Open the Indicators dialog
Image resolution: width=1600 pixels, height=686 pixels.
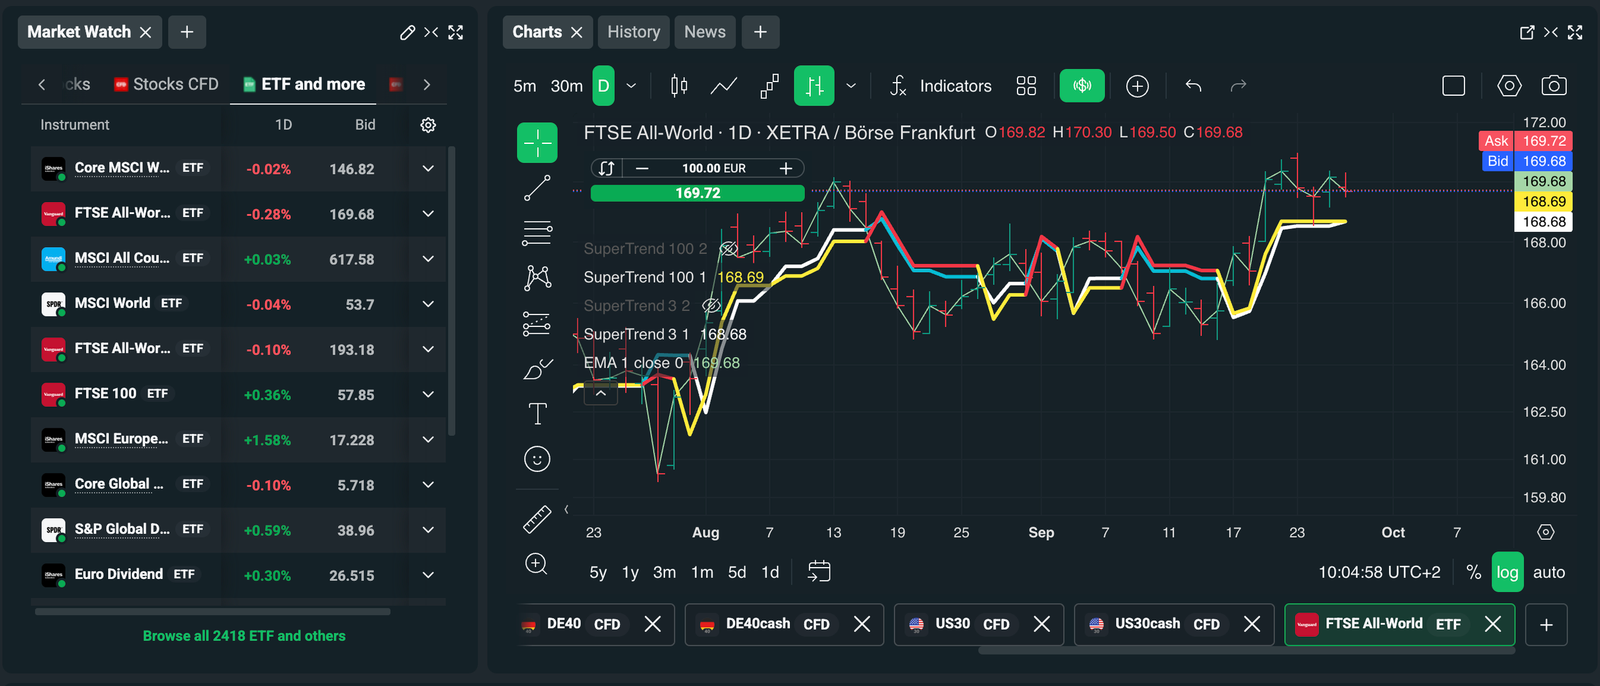941,86
